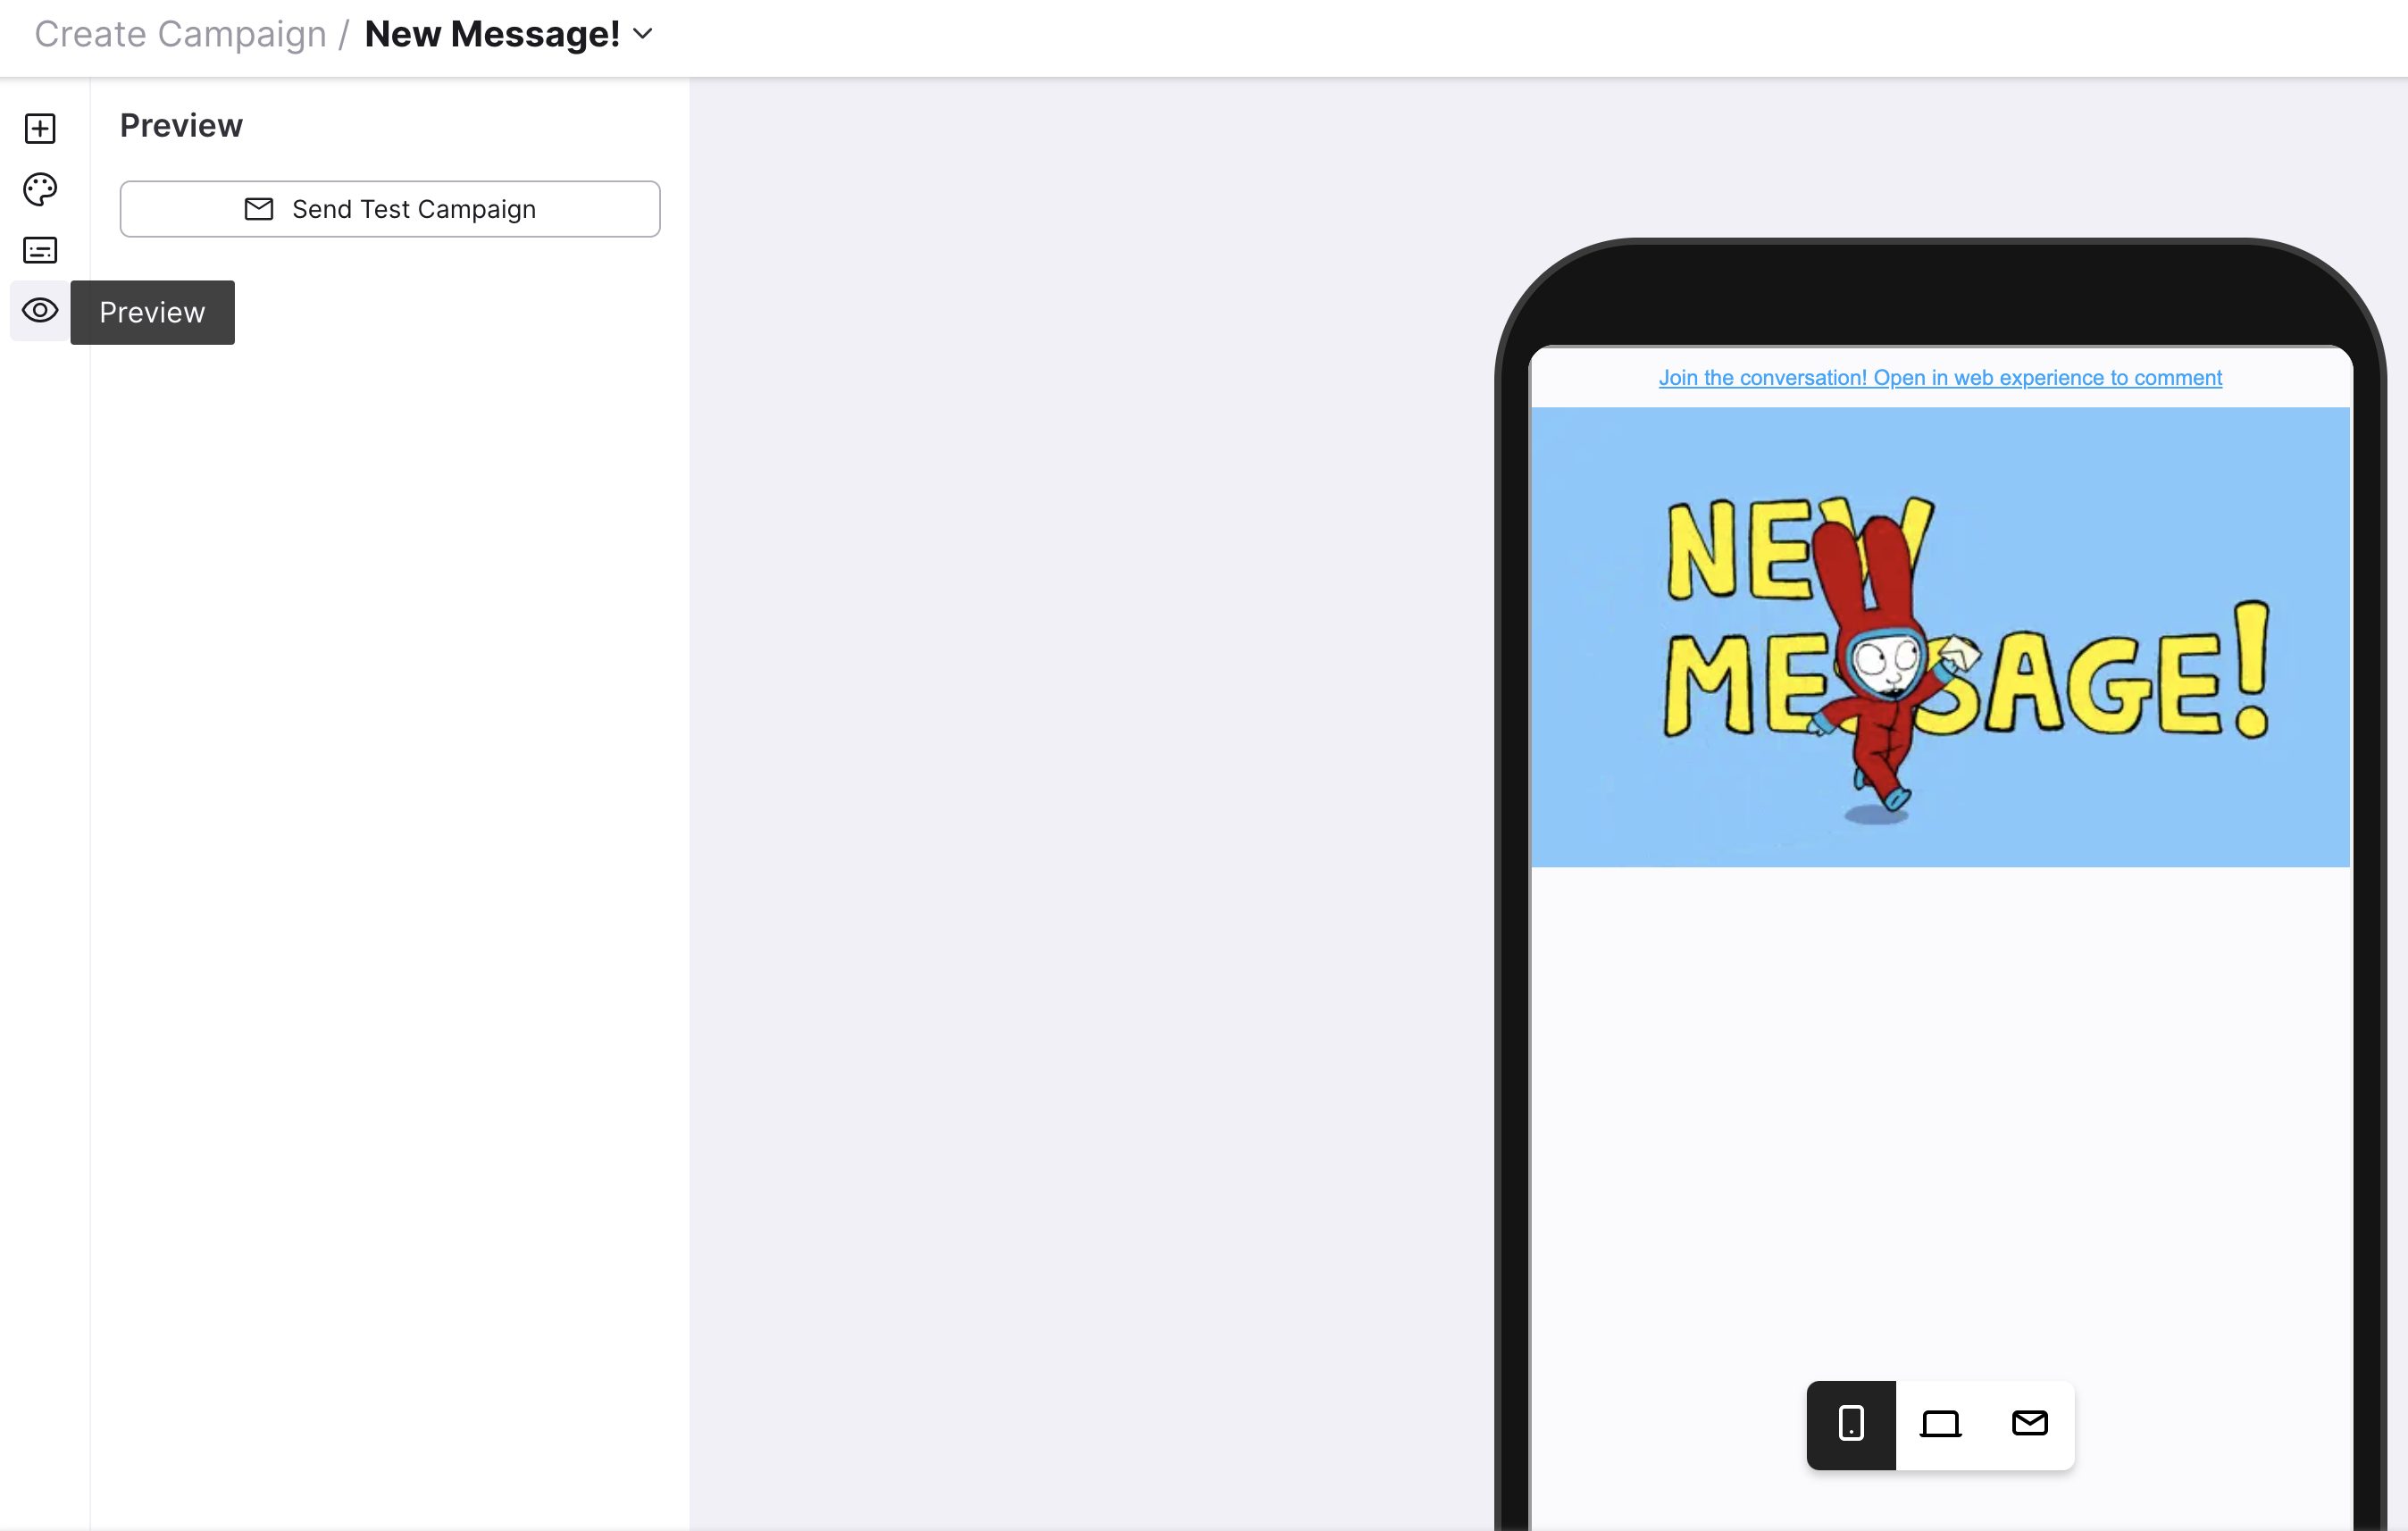Click the Preview panel heading
The height and width of the screenshot is (1531, 2408).
pyautogui.click(x=181, y=126)
